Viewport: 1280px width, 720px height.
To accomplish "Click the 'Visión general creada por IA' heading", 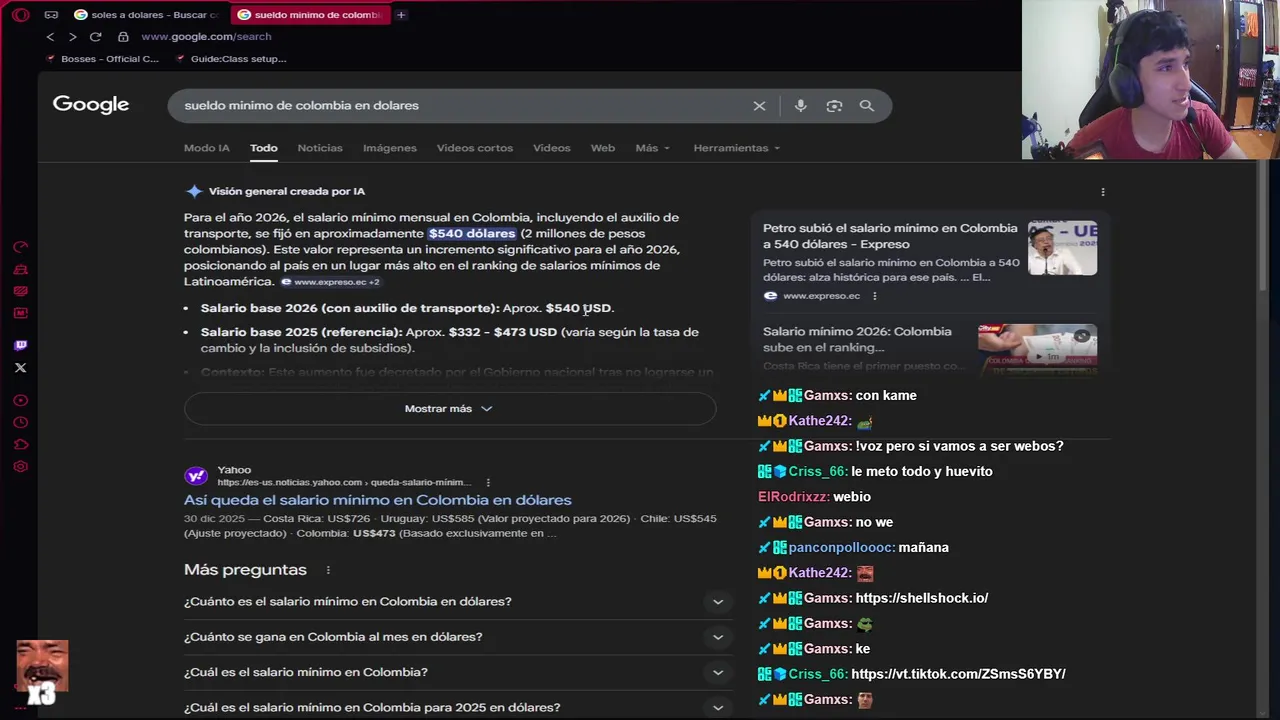I will pyautogui.click(x=286, y=192).
